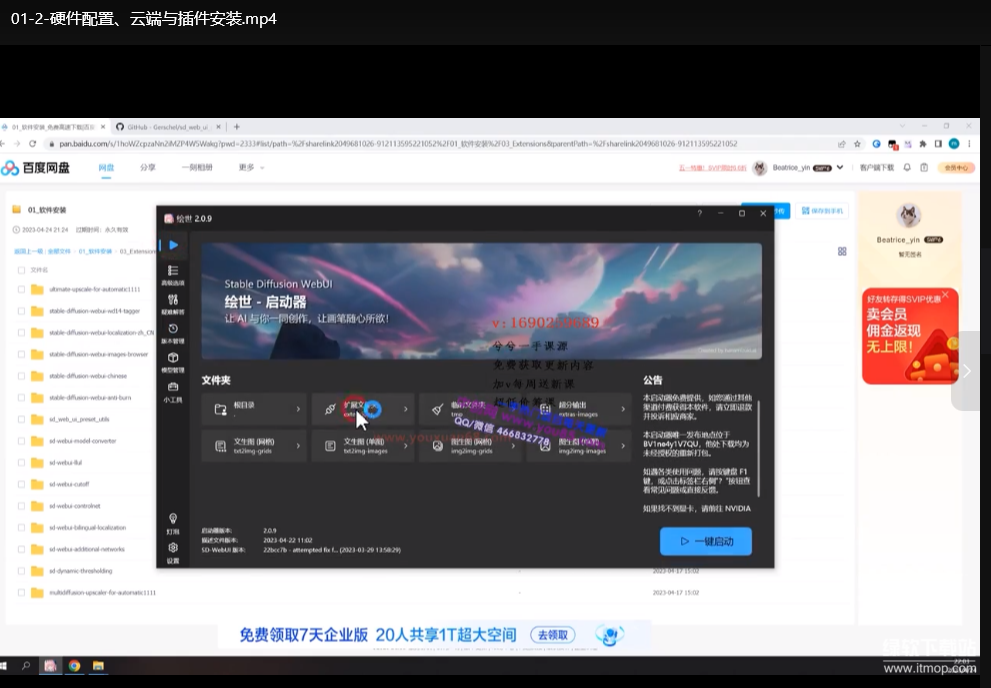This screenshot has height=688, width=991.
Task: Tick checkbox next to sd-webui-controlnet folder
Action: pos(22,506)
